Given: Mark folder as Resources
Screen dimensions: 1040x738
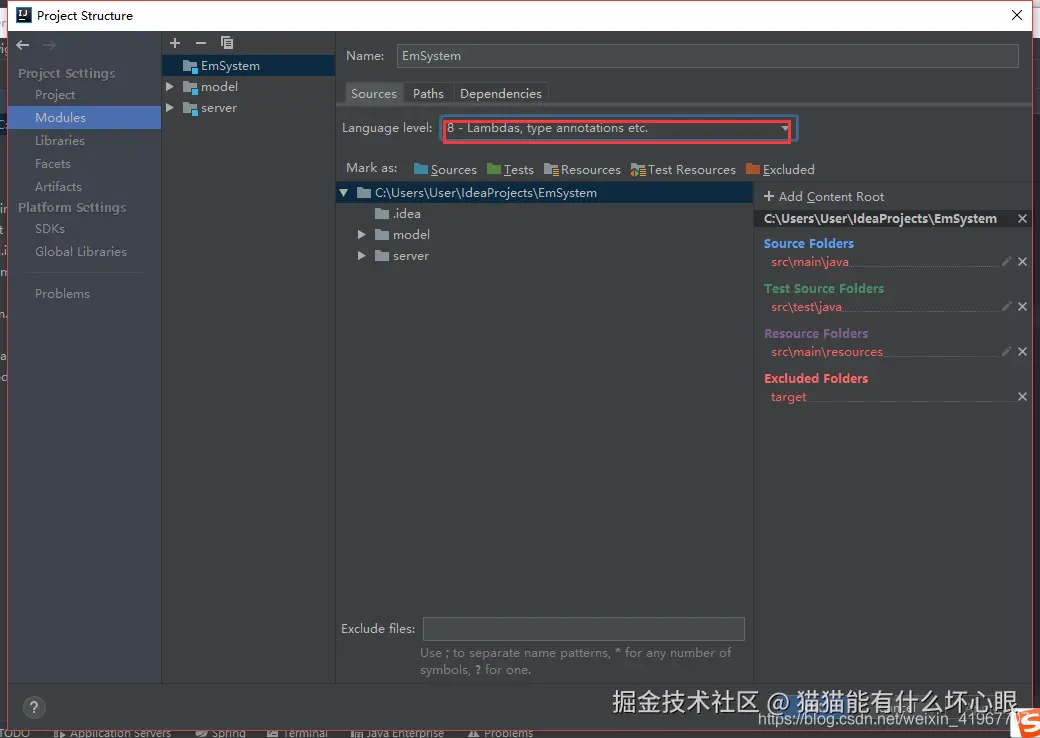Looking at the screenshot, I should [582, 170].
